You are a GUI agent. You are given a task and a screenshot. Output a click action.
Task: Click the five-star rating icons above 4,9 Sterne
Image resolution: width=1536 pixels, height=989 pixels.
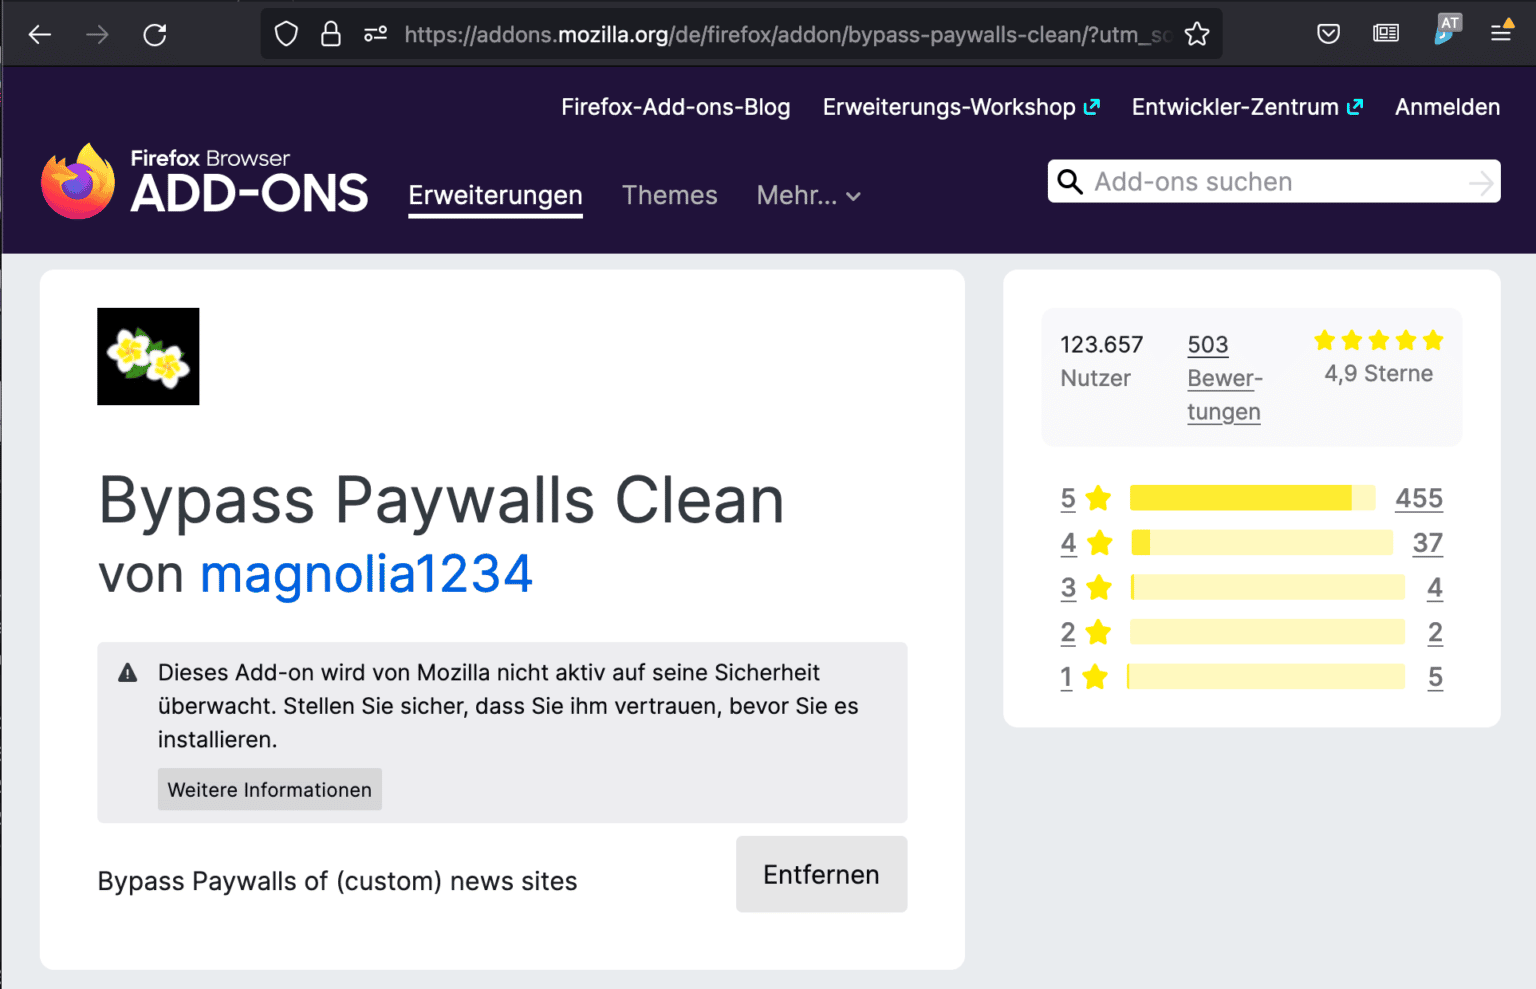pos(1378,341)
